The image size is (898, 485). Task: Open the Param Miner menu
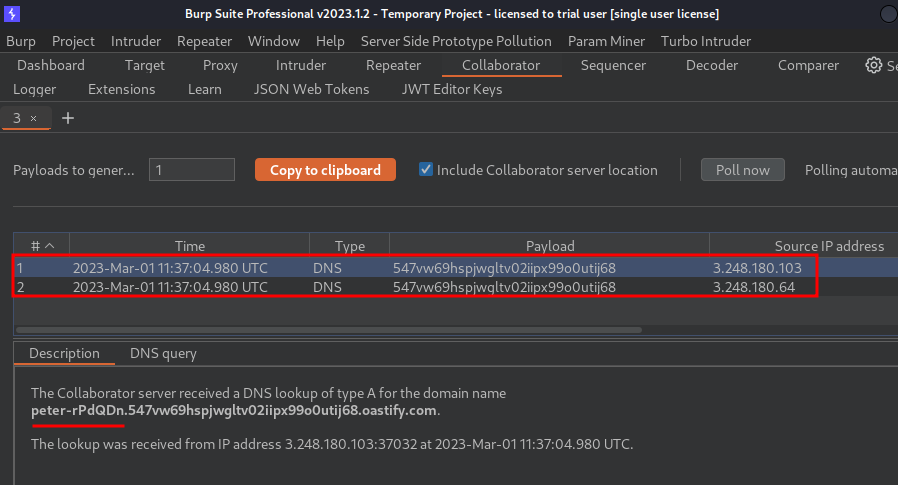[x=606, y=41]
